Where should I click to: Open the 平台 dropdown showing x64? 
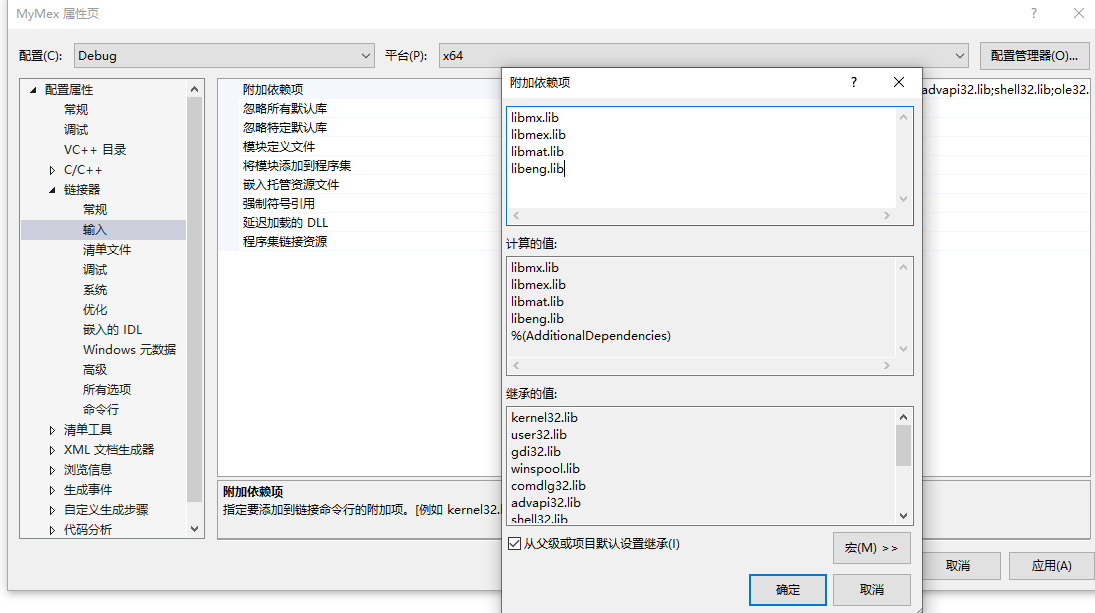point(959,55)
